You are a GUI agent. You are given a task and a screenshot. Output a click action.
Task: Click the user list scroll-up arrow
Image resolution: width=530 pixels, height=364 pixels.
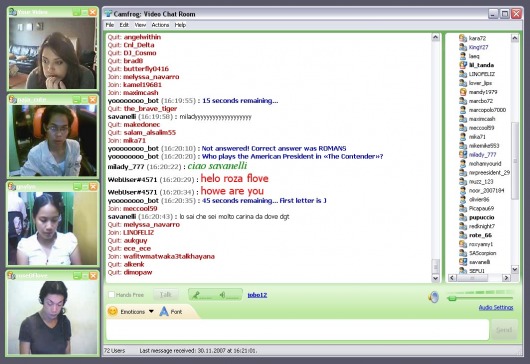[514, 38]
